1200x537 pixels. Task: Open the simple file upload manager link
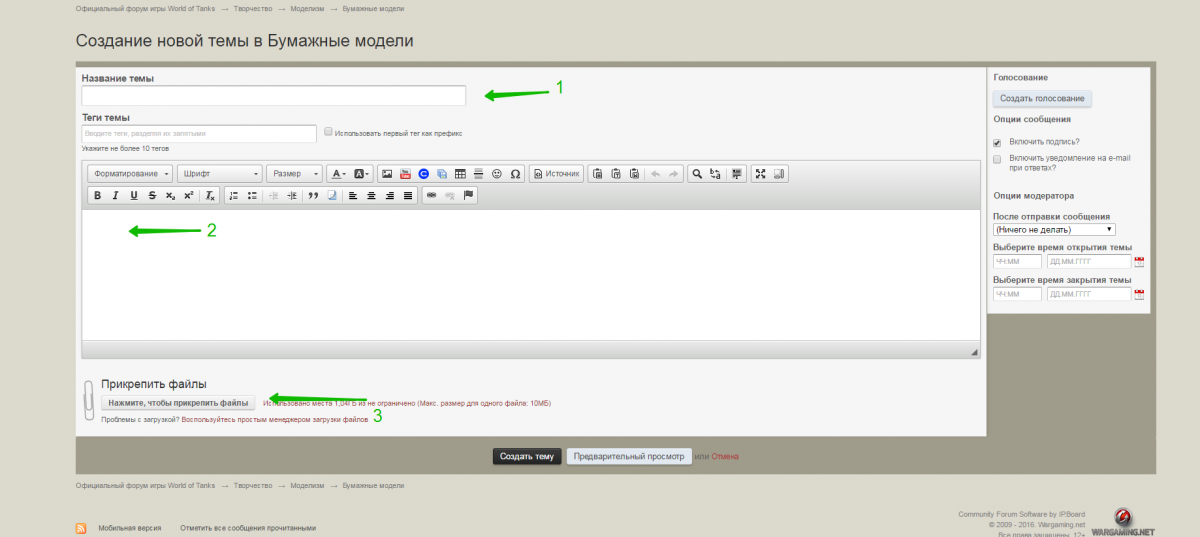tap(275, 420)
